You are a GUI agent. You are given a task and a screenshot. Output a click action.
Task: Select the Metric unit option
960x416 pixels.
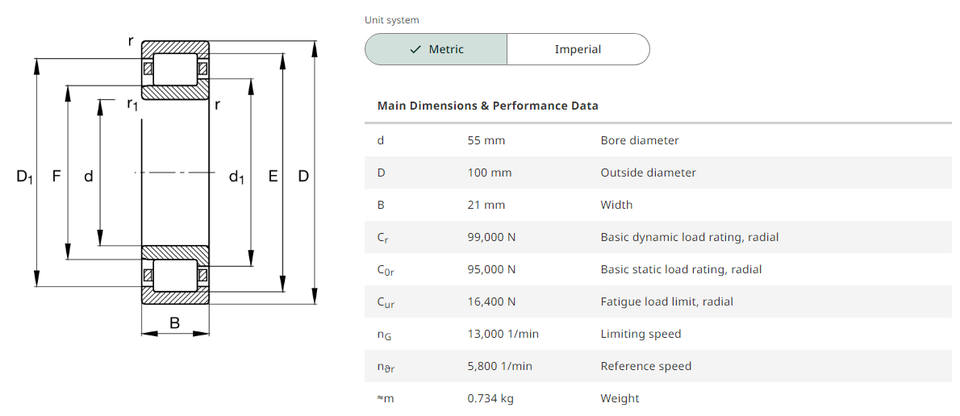coord(436,49)
